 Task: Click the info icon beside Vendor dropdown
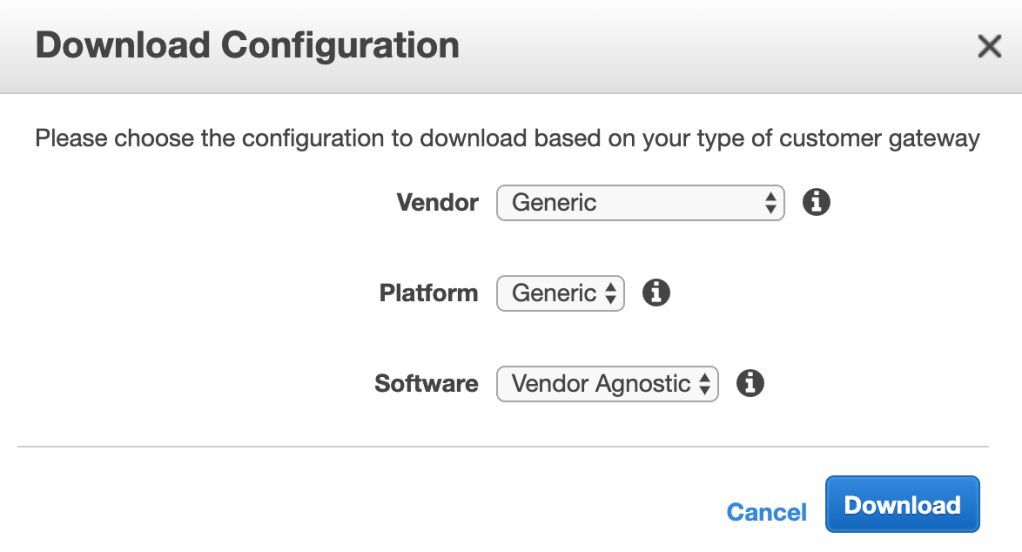point(817,203)
